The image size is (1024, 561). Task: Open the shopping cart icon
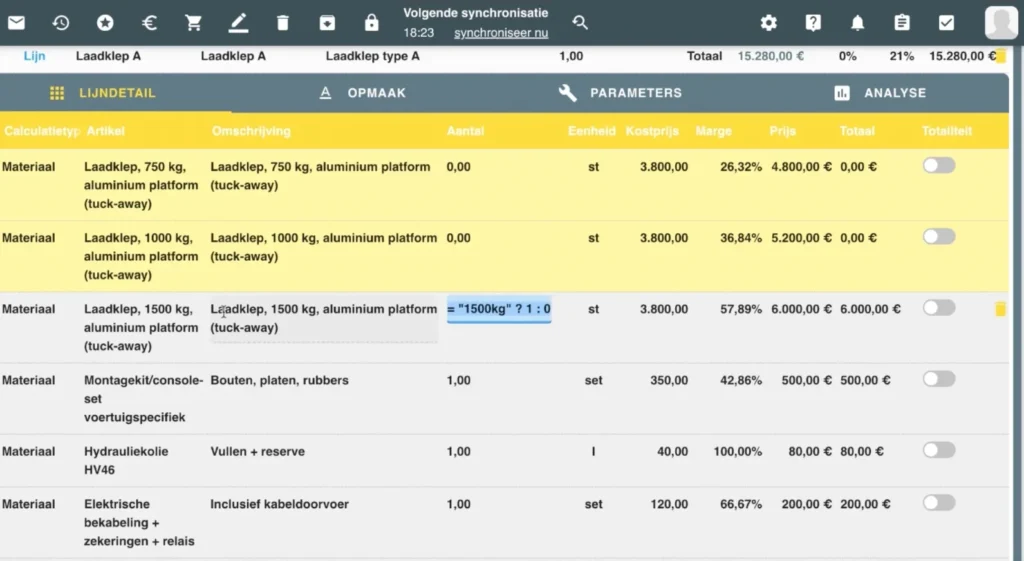click(193, 23)
